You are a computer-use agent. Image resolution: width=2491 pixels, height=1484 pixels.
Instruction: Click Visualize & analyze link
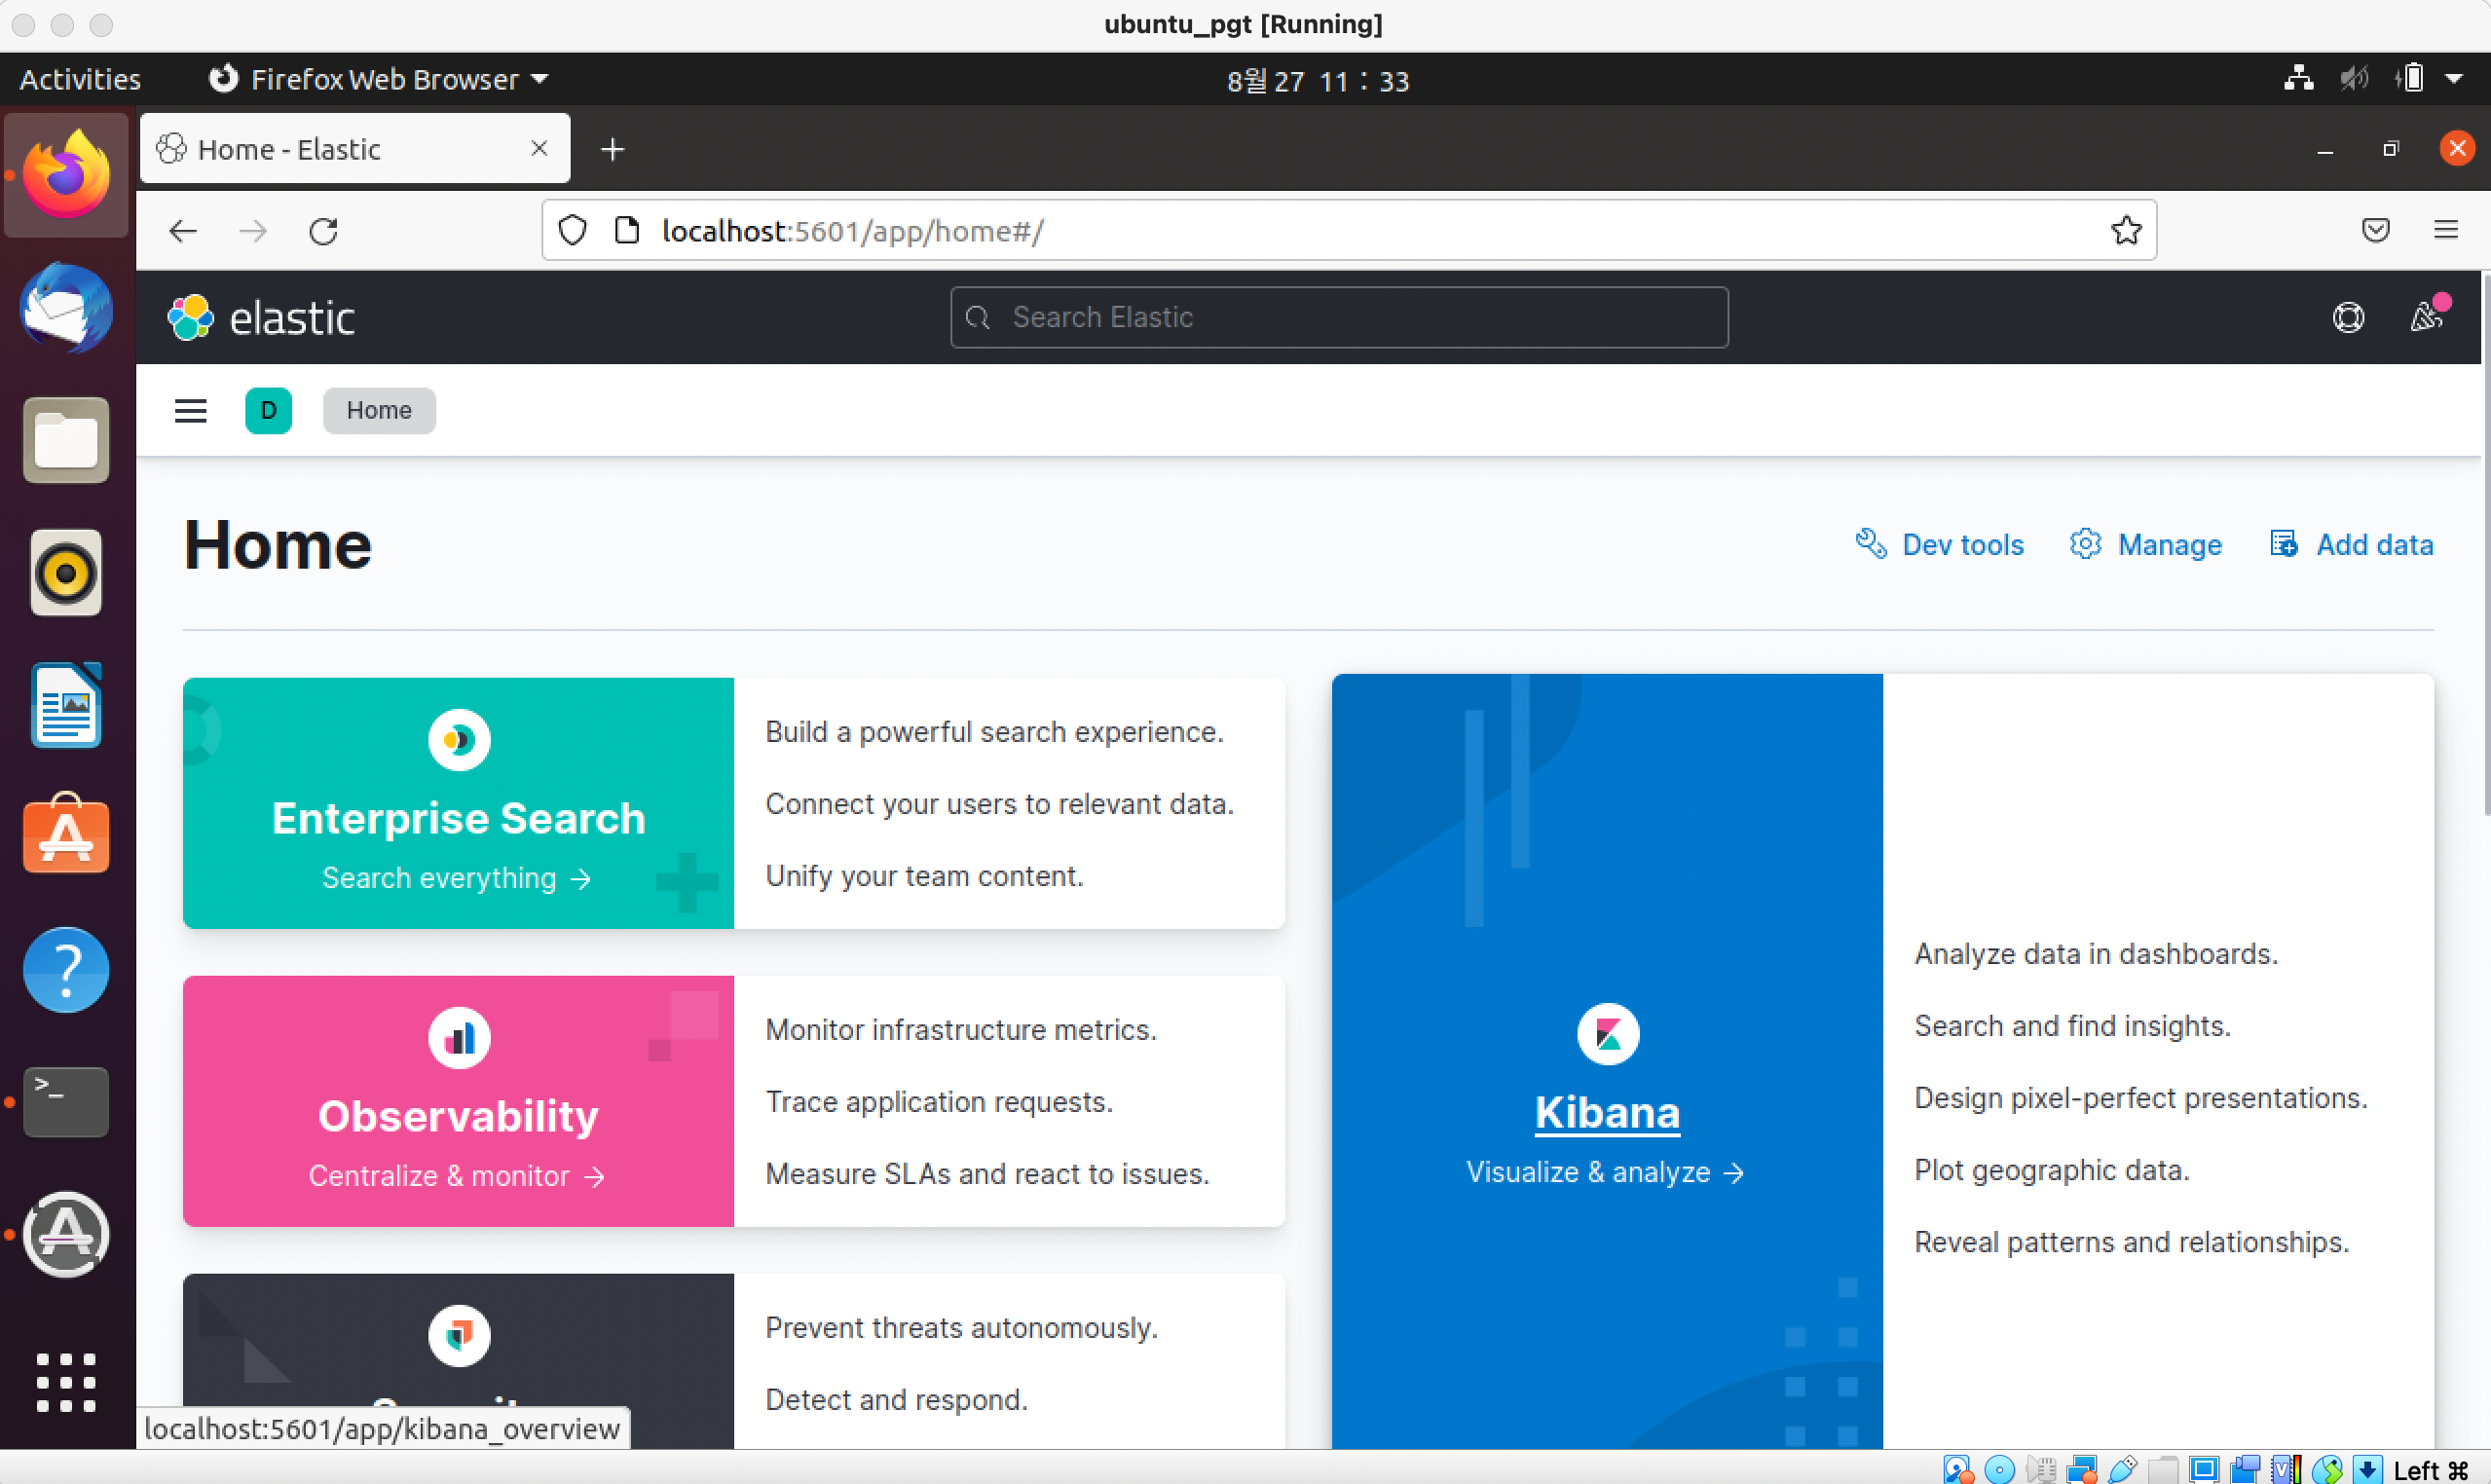[x=1605, y=1172]
